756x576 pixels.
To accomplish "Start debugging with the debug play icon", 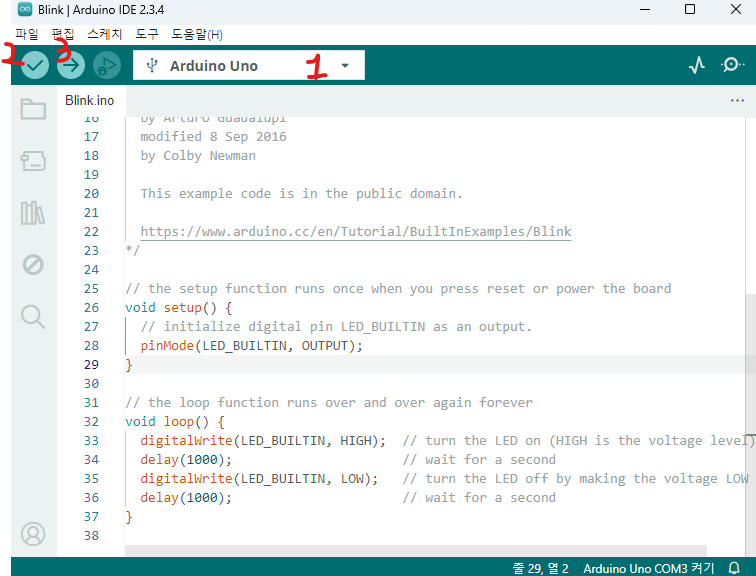I will pos(107,65).
